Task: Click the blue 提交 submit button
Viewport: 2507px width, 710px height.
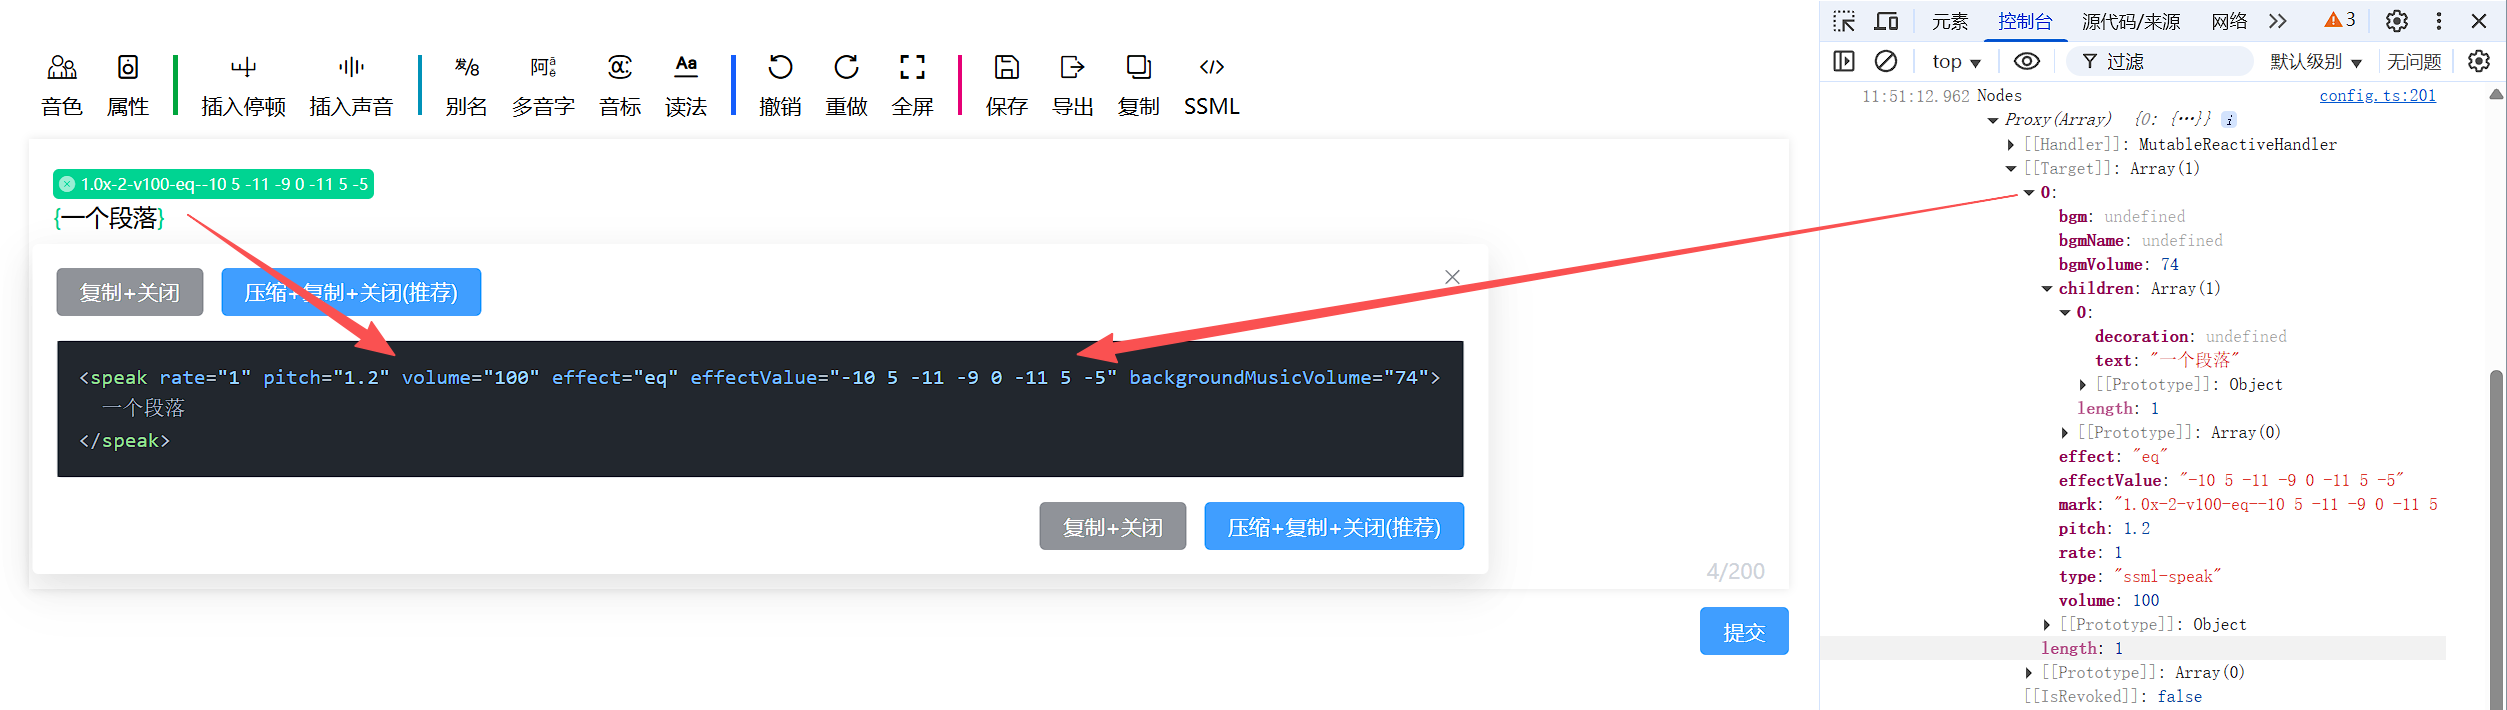Action: coord(1743,631)
